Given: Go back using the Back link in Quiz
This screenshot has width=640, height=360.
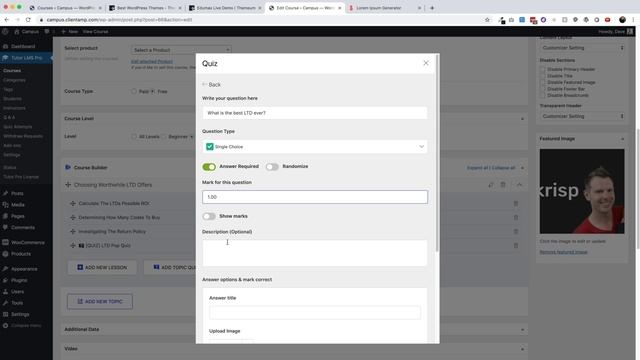Looking at the screenshot, I should 211,84.
